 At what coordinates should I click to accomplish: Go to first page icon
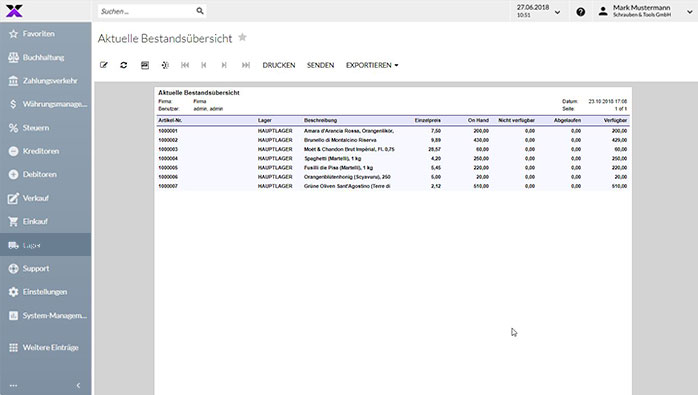pyautogui.click(x=185, y=65)
